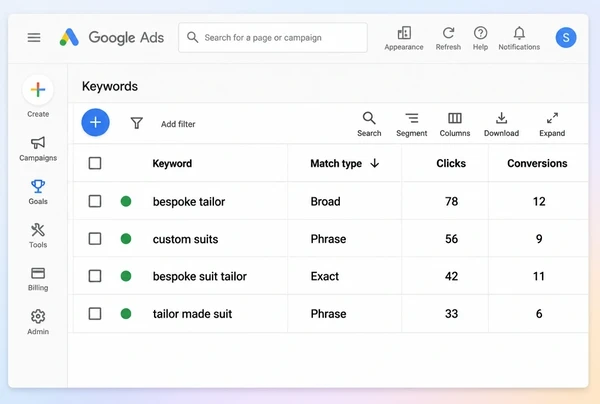Viewport: 600px width, 404px height.
Task: Click the filter funnel icon
Action: (137, 123)
